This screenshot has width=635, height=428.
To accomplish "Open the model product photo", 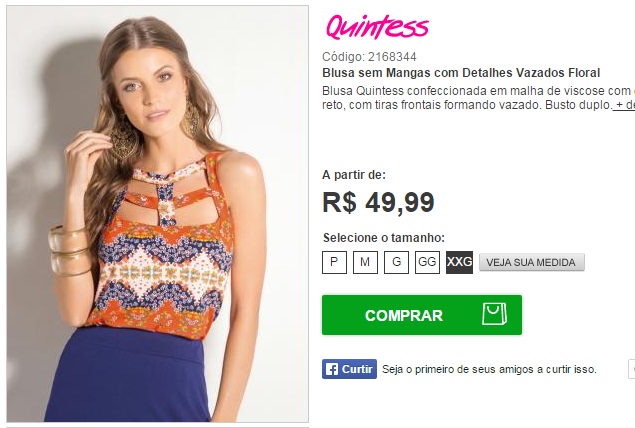I will tap(158, 214).
